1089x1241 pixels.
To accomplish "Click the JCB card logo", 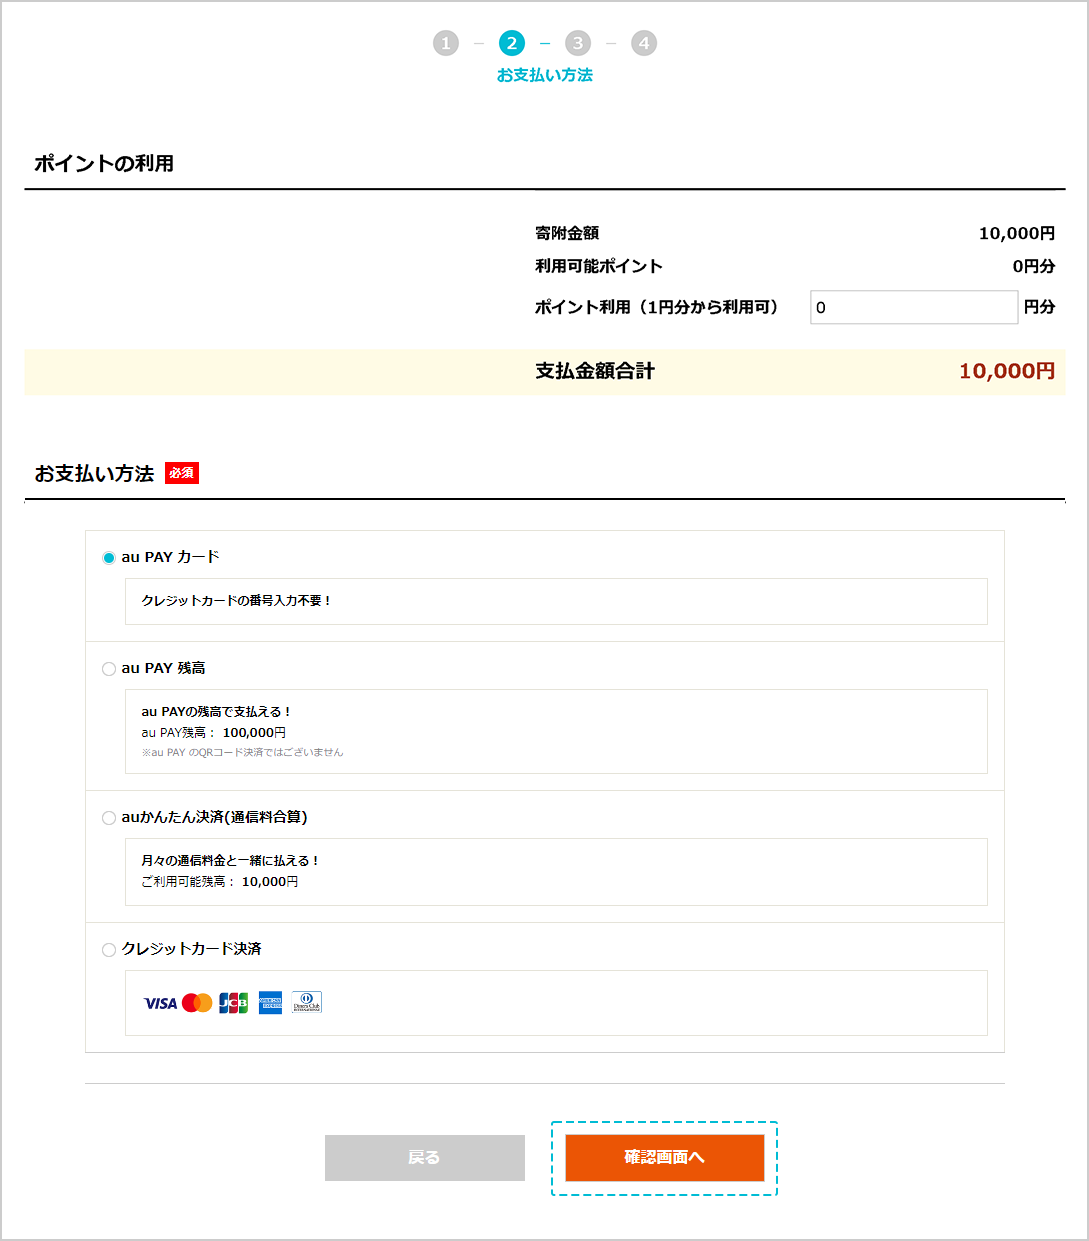I will click(x=234, y=1003).
